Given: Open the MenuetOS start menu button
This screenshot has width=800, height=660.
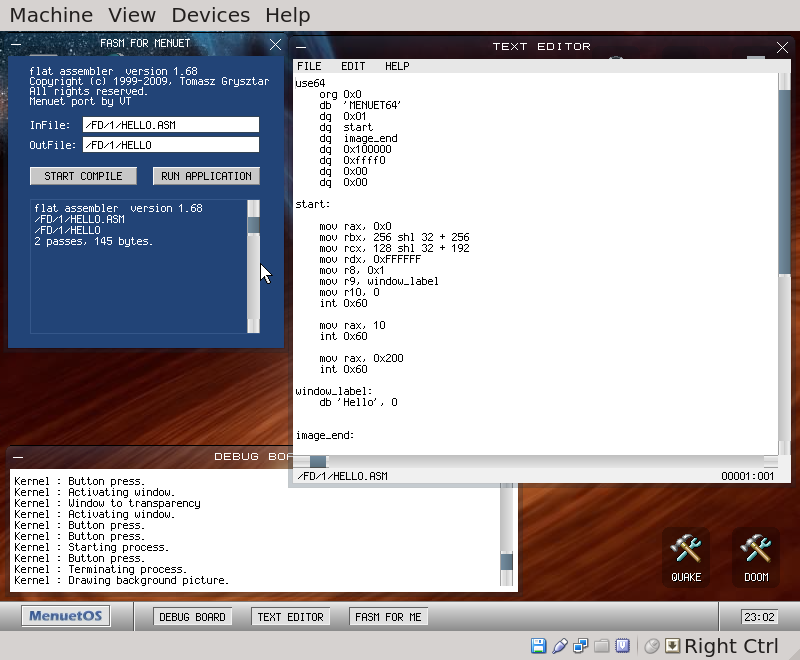Looking at the screenshot, I should (65, 616).
